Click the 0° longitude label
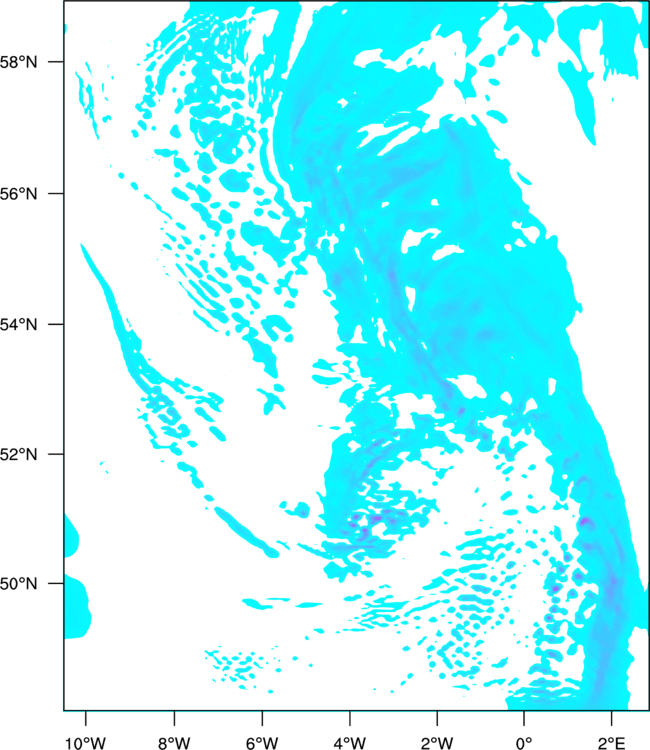 tap(524, 743)
